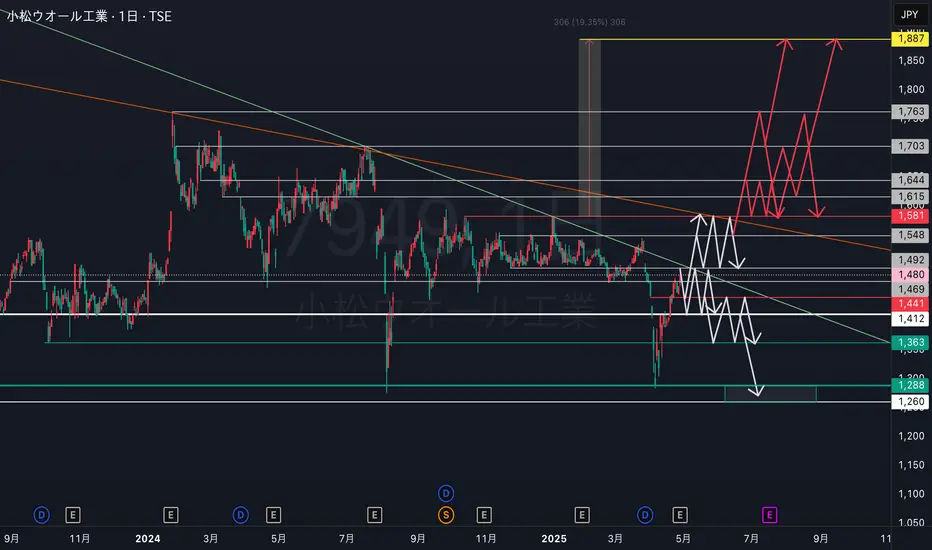Click the chart title 小松ウオール工業 · 1日 · TSE
This screenshot has width=932, height=550.
click(89, 16)
